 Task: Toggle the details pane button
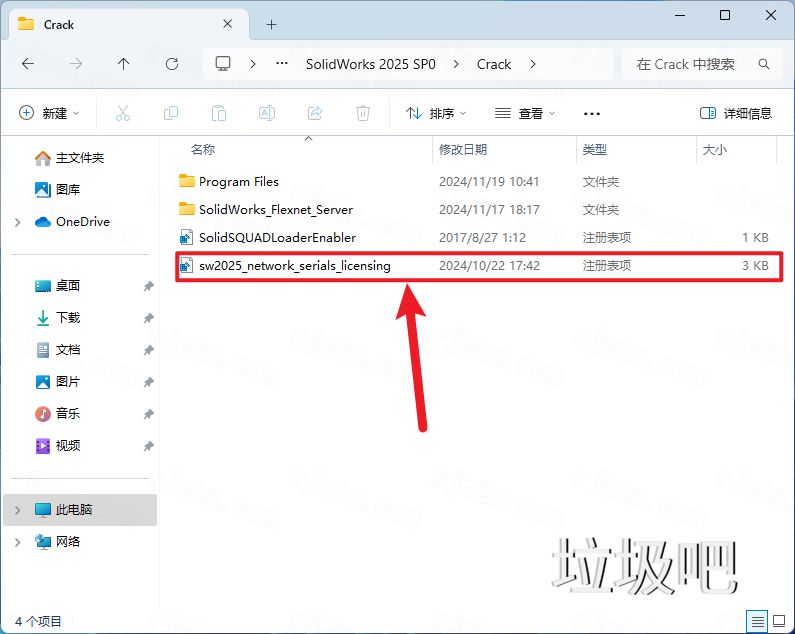(x=736, y=113)
